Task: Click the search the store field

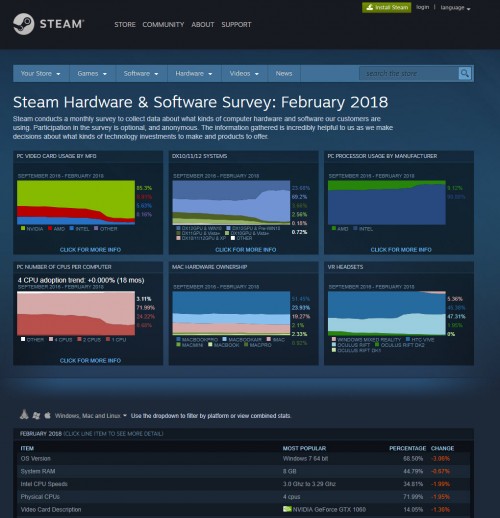Action: pyautogui.click(x=409, y=73)
